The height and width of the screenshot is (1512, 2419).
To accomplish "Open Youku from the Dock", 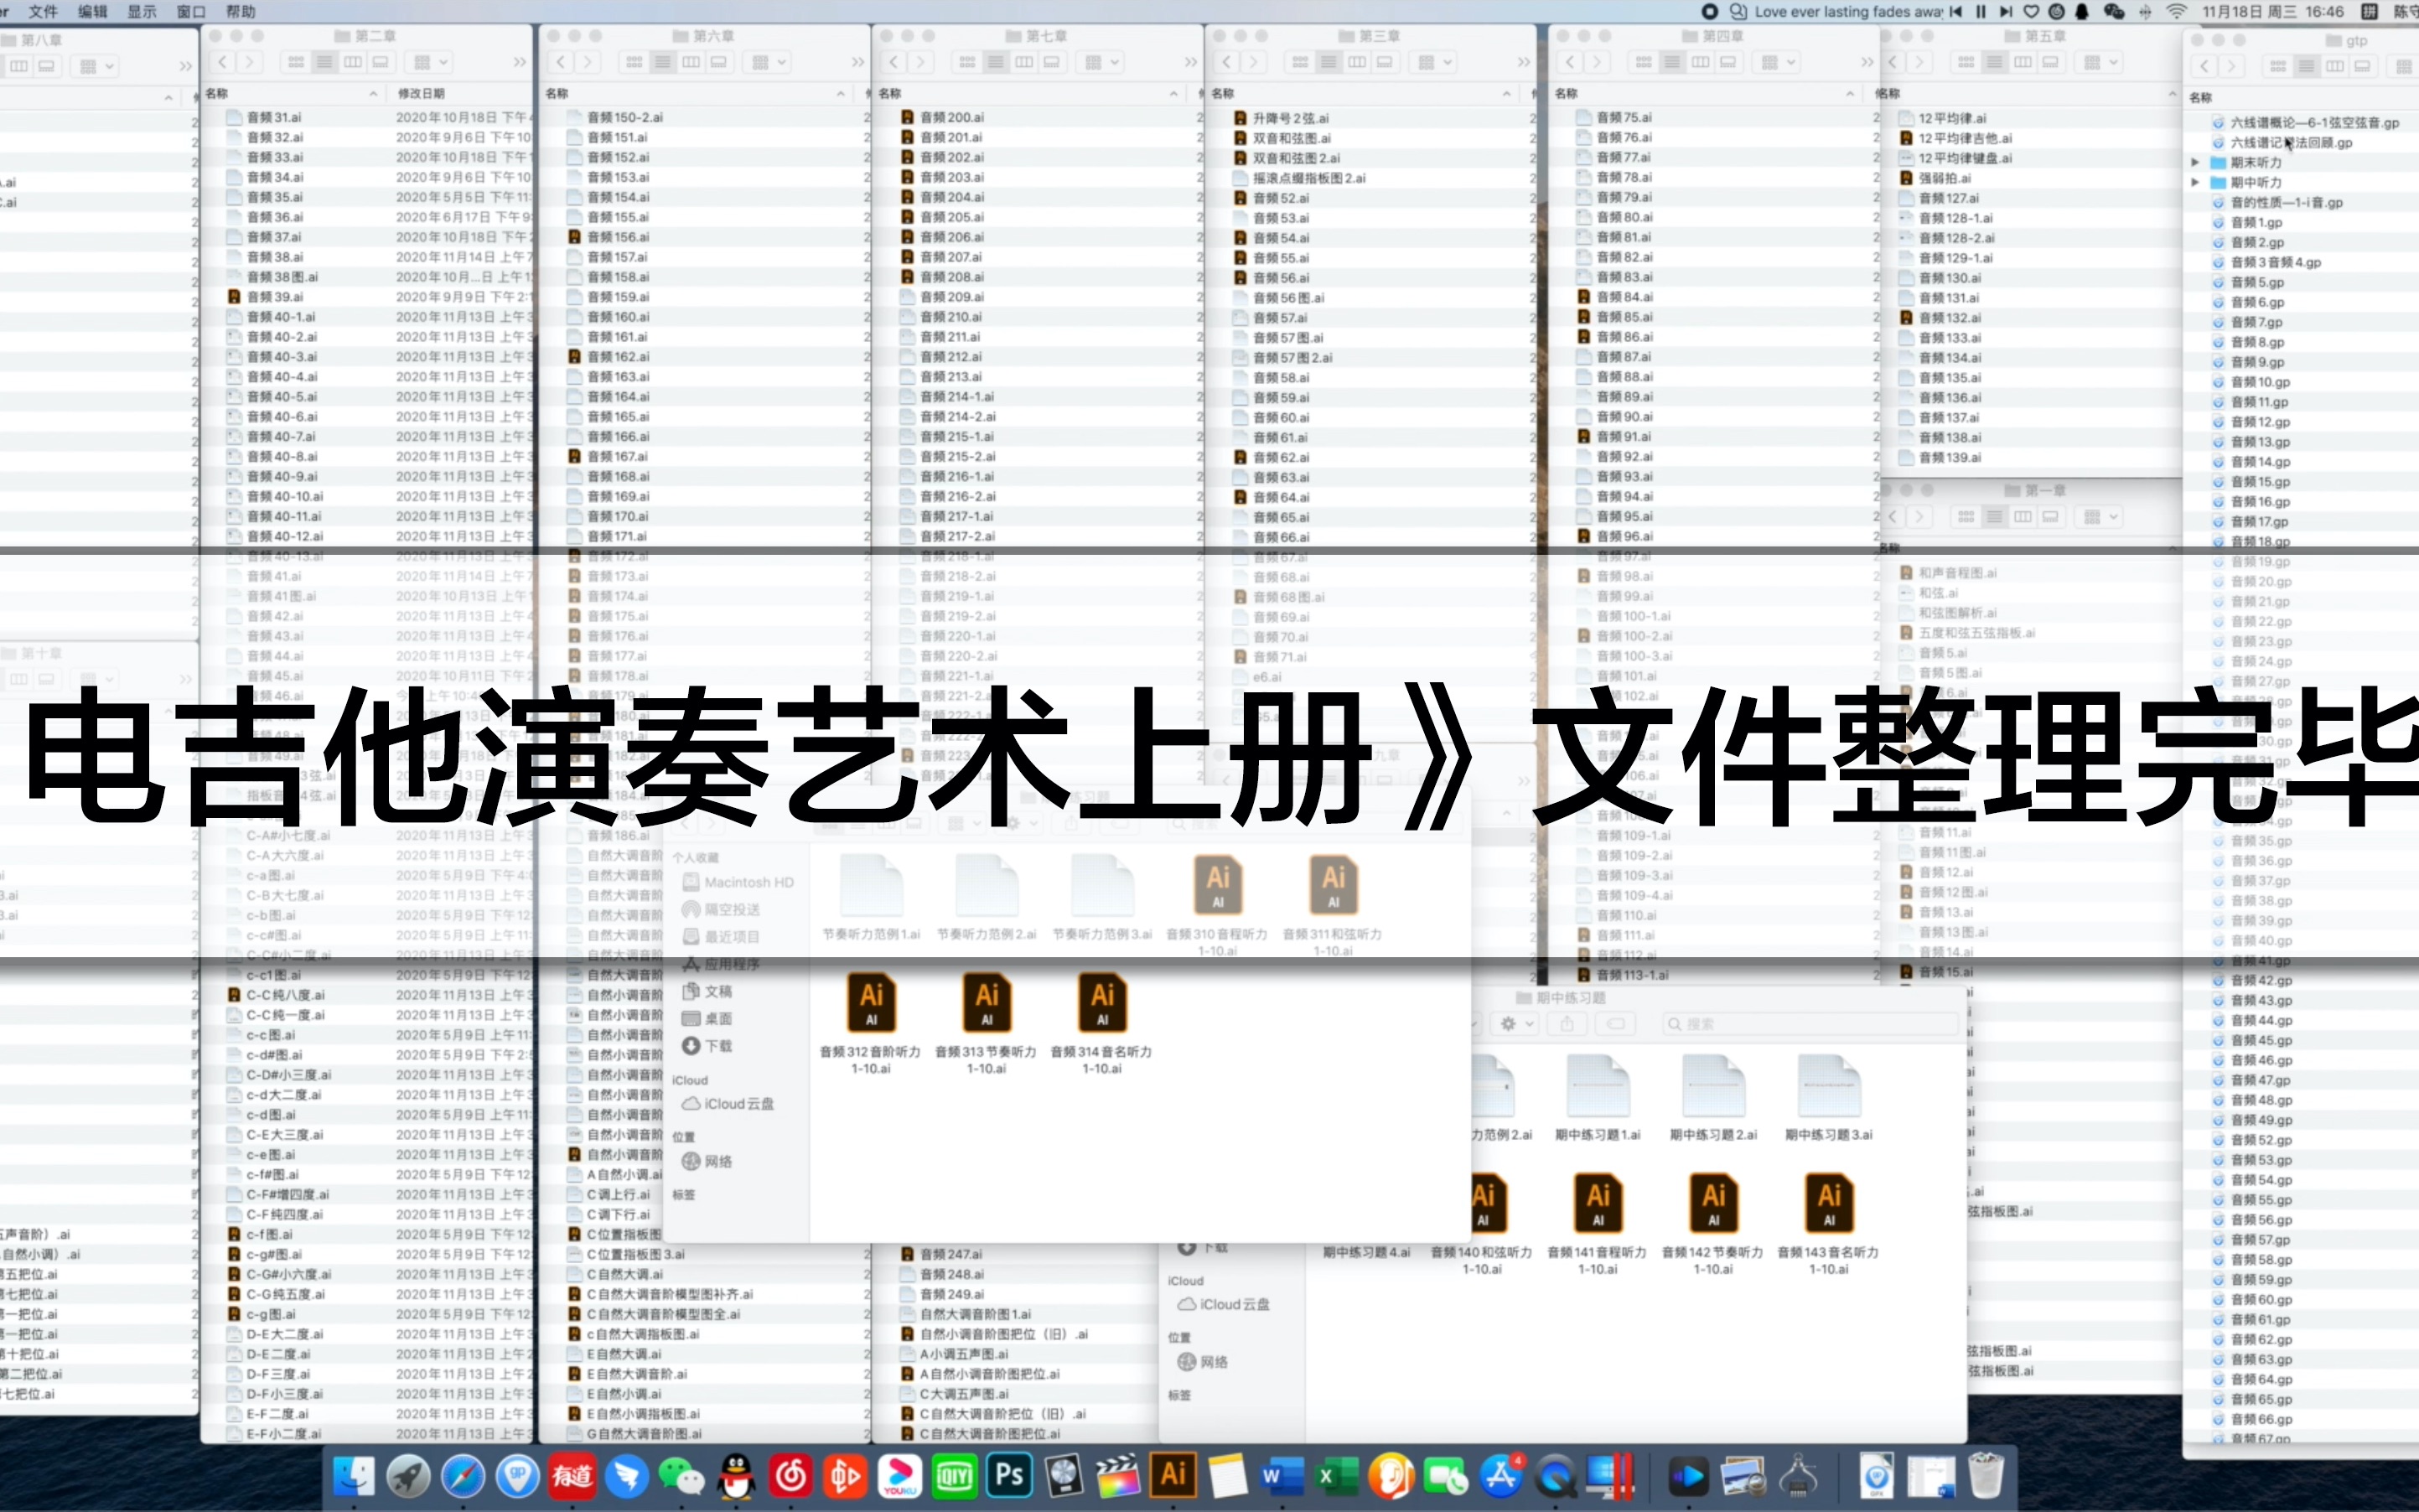I will click(900, 1475).
